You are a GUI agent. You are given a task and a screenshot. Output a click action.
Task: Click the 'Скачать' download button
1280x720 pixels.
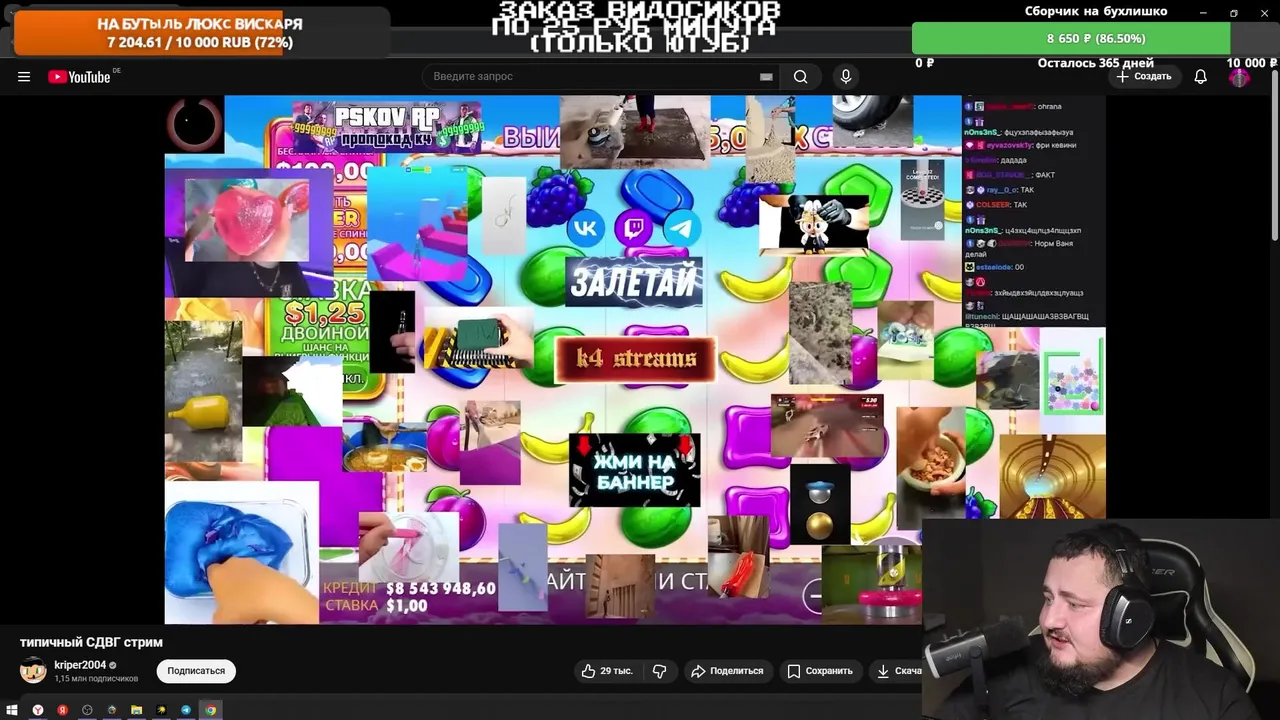pyautogui.click(x=897, y=671)
